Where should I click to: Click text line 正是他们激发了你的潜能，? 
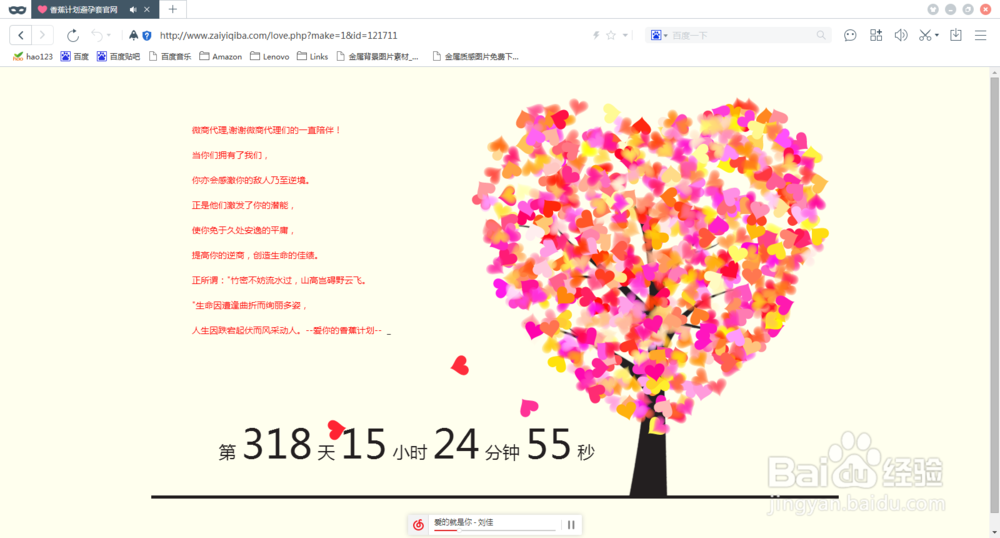pyautogui.click(x=243, y=205)
